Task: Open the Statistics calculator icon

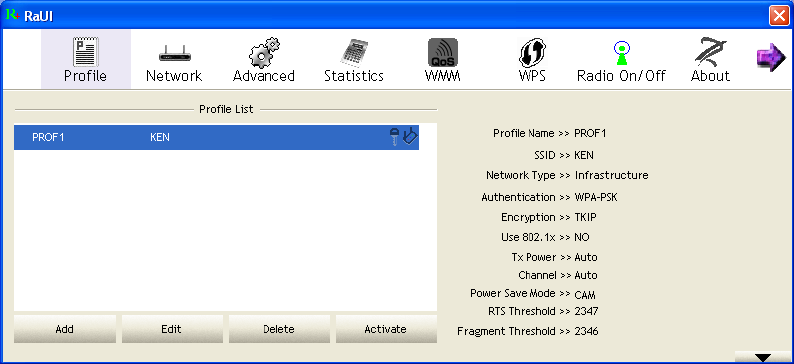Action: click(353, 53)
